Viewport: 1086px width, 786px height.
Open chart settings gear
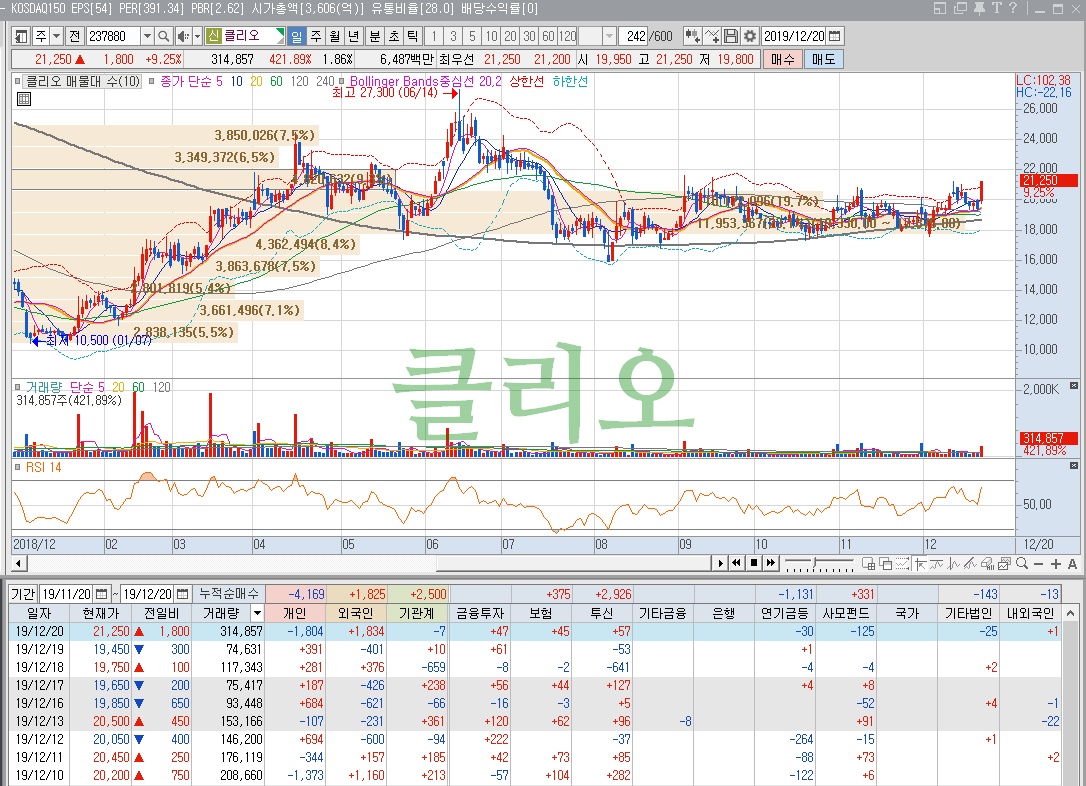[x=749, y=36]
